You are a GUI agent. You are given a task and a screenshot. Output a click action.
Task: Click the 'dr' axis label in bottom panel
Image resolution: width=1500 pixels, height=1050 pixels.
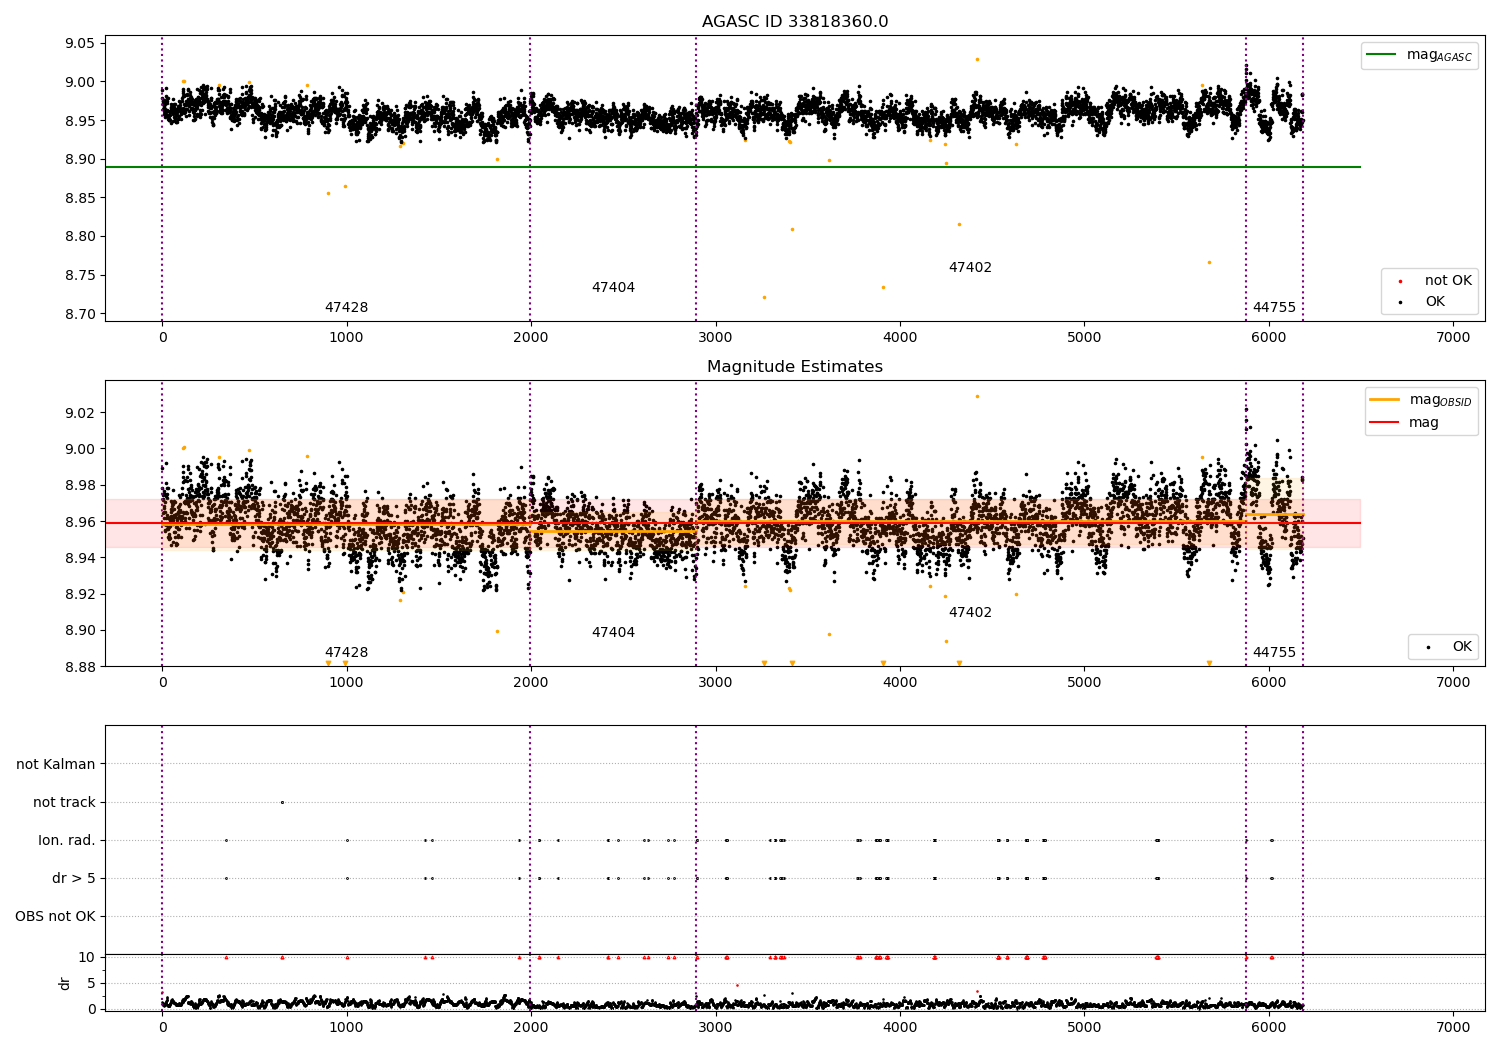[65, 983]
